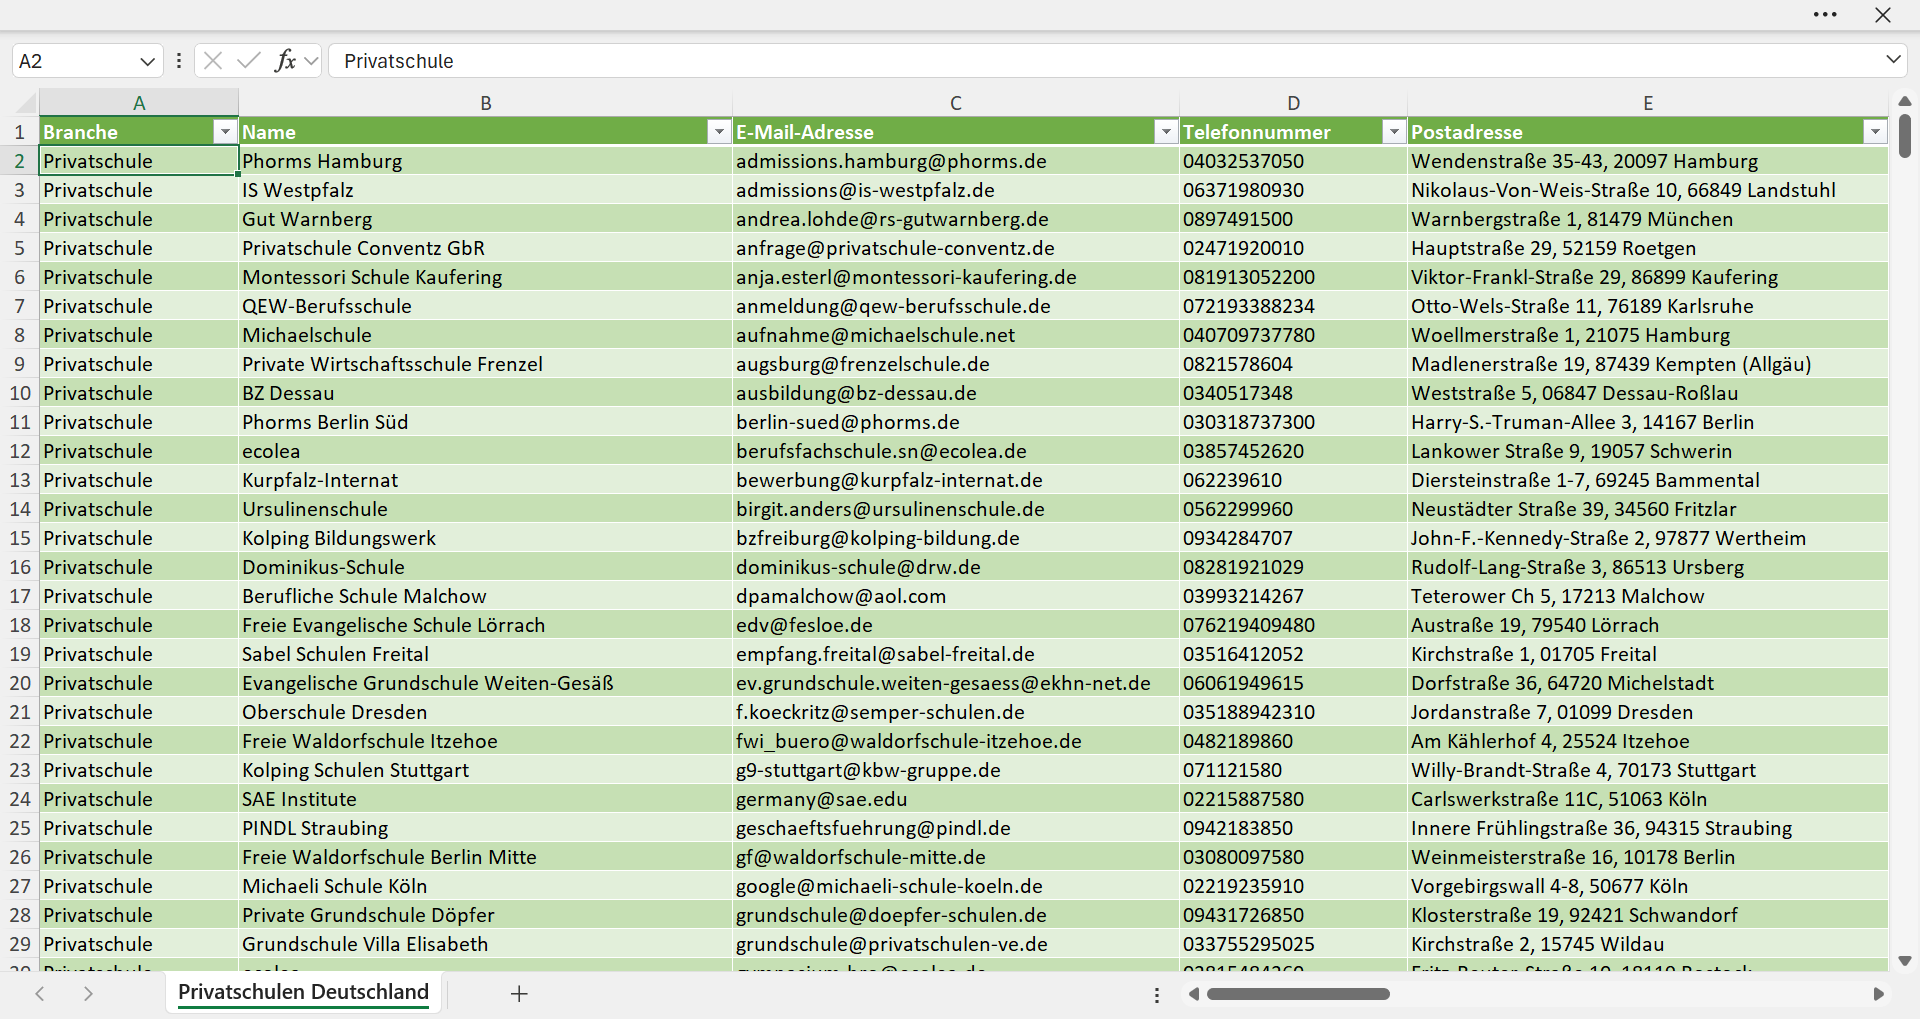Select the cell 'Phorms Hamburg'

pyautogui.click(x=485, y=161)
